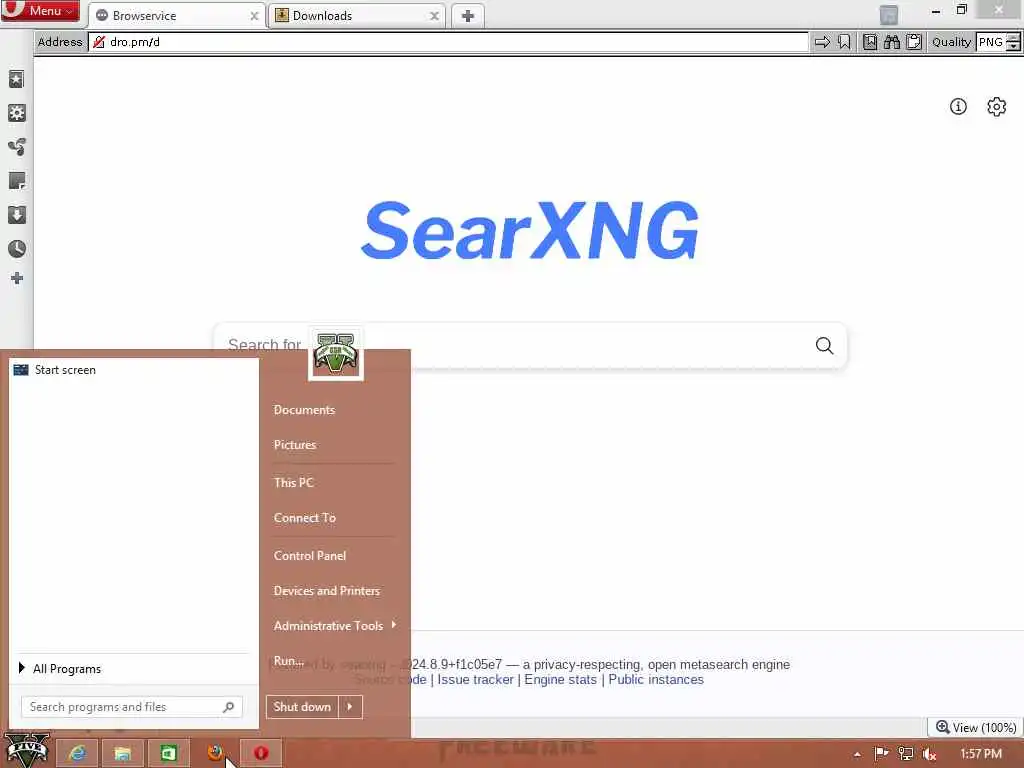Open the green Store app on taskbar
The image size is (1024, 768).
(168, 754)
